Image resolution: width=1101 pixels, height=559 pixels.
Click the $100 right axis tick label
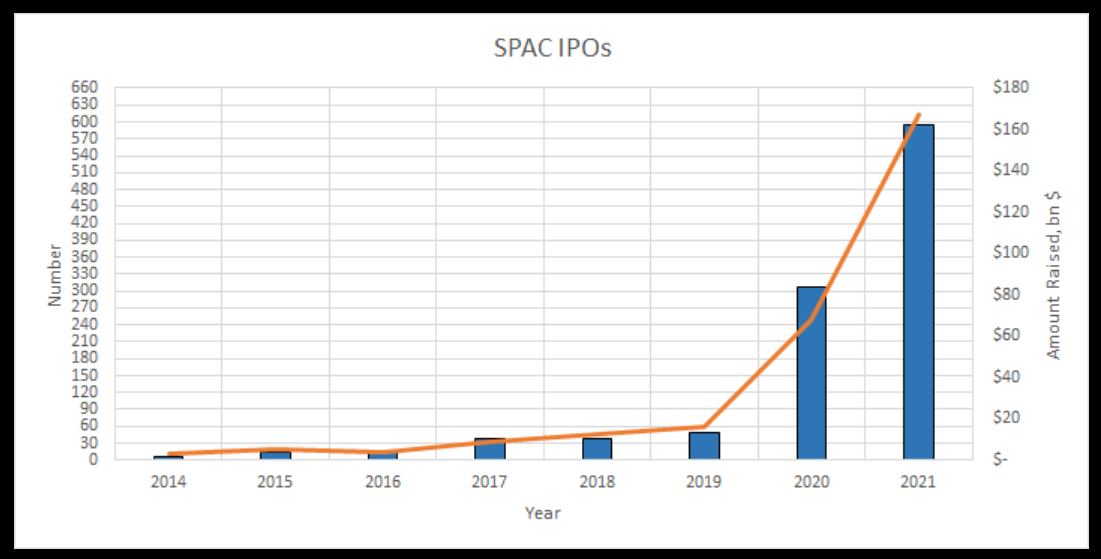(1010, 253)
